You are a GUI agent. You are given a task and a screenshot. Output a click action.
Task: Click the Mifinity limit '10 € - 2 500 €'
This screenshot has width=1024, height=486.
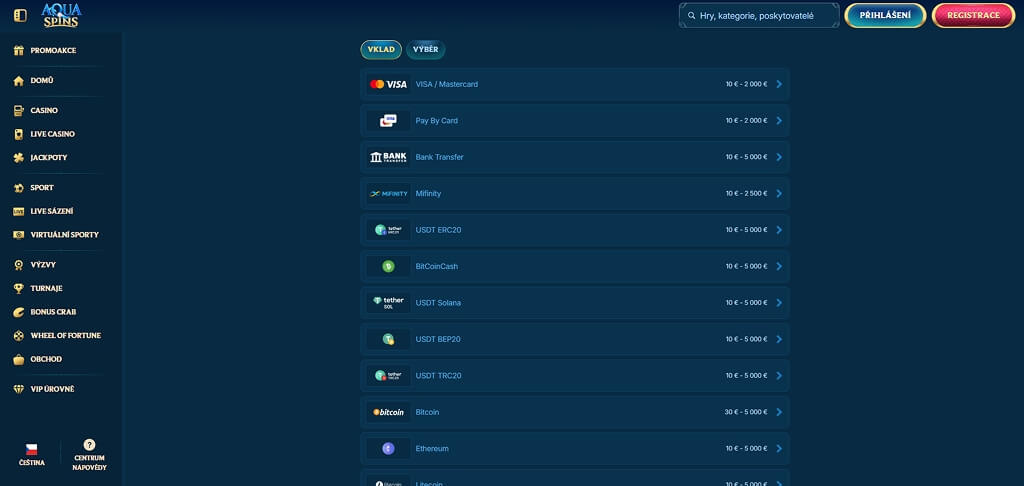[x=746, y=193]
